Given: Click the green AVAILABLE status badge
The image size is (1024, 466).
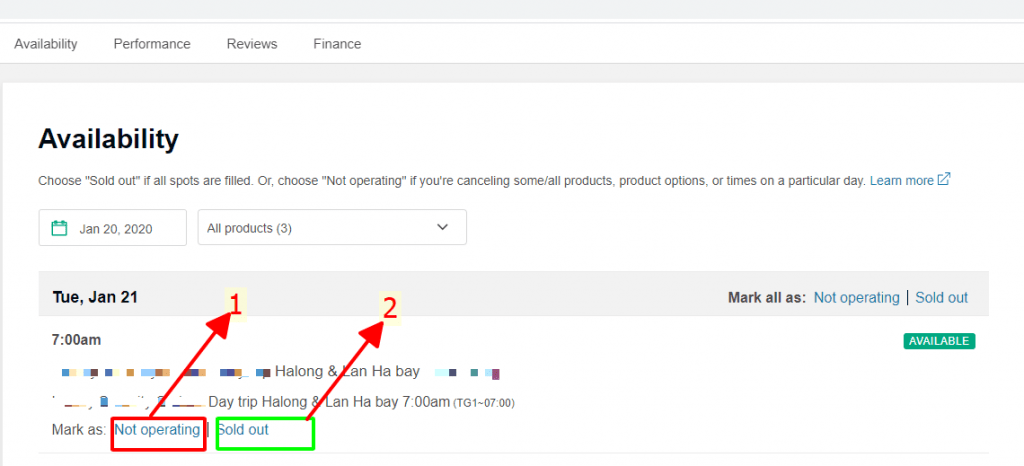Looking at the screenshot, I should [x=939, y=341].
